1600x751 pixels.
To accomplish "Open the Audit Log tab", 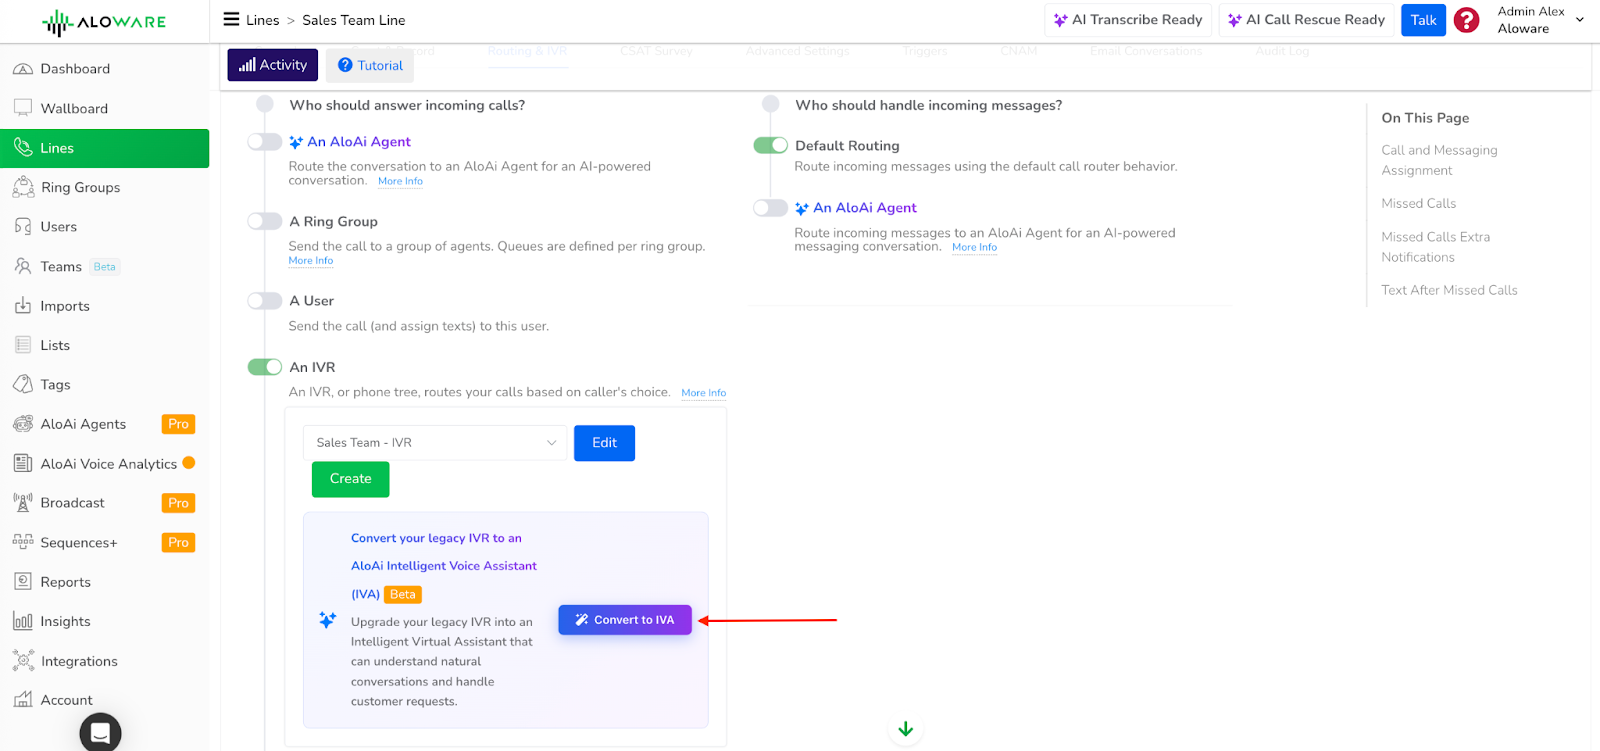I will (1282, 51).
